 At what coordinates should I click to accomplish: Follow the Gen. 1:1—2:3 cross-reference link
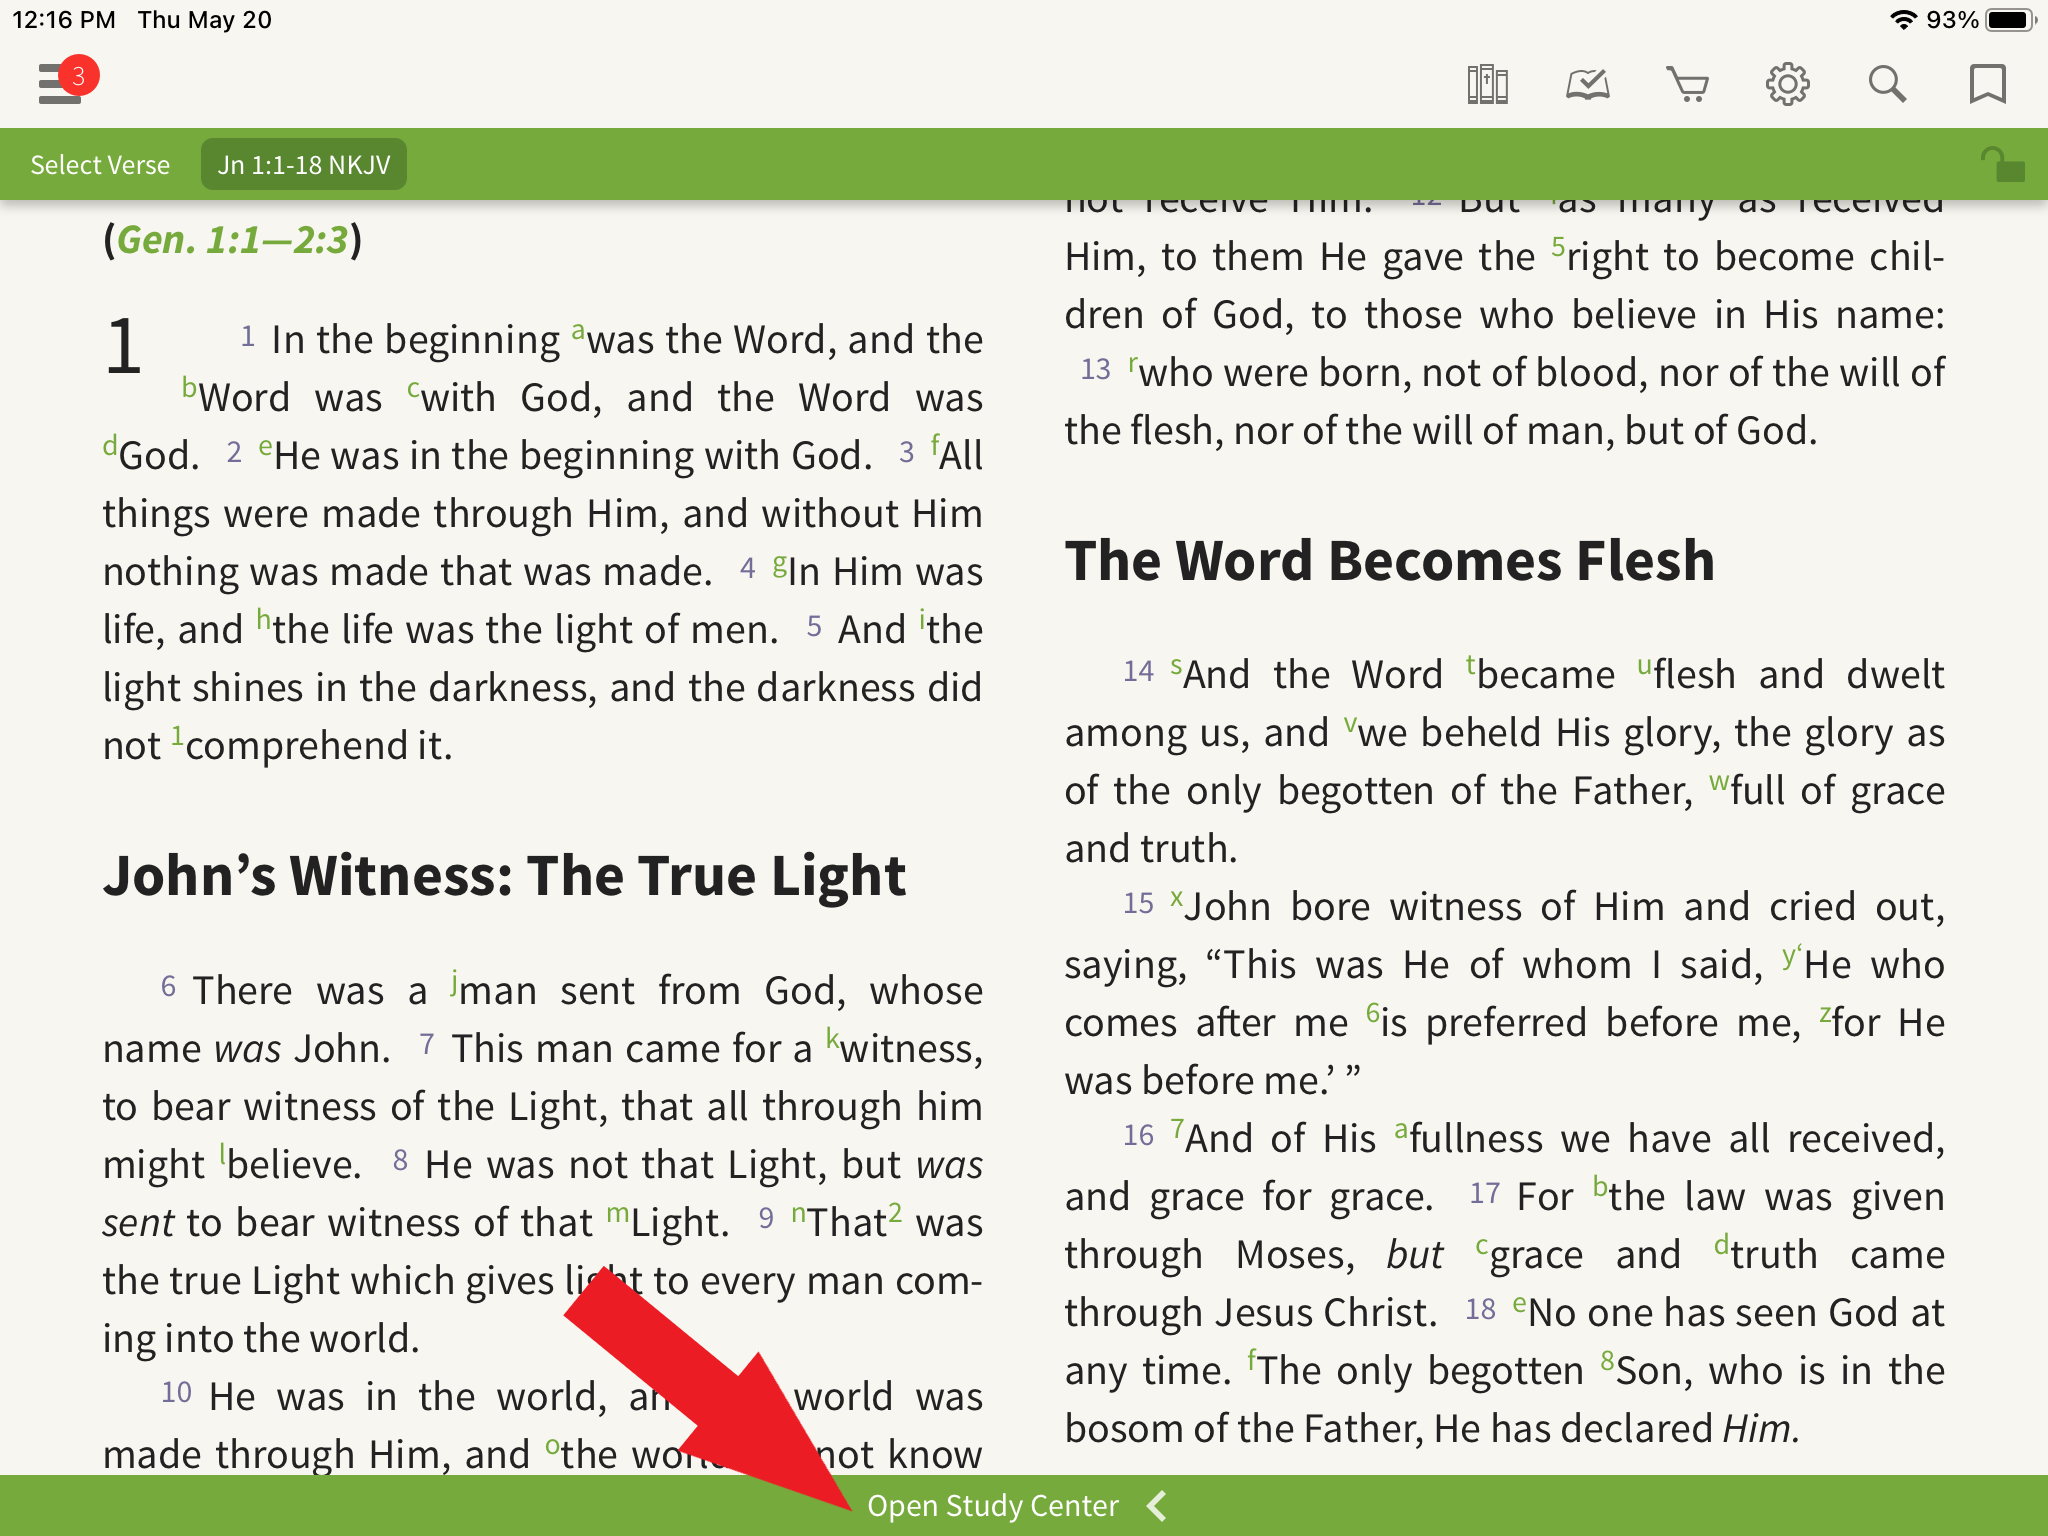coord(232,240)
